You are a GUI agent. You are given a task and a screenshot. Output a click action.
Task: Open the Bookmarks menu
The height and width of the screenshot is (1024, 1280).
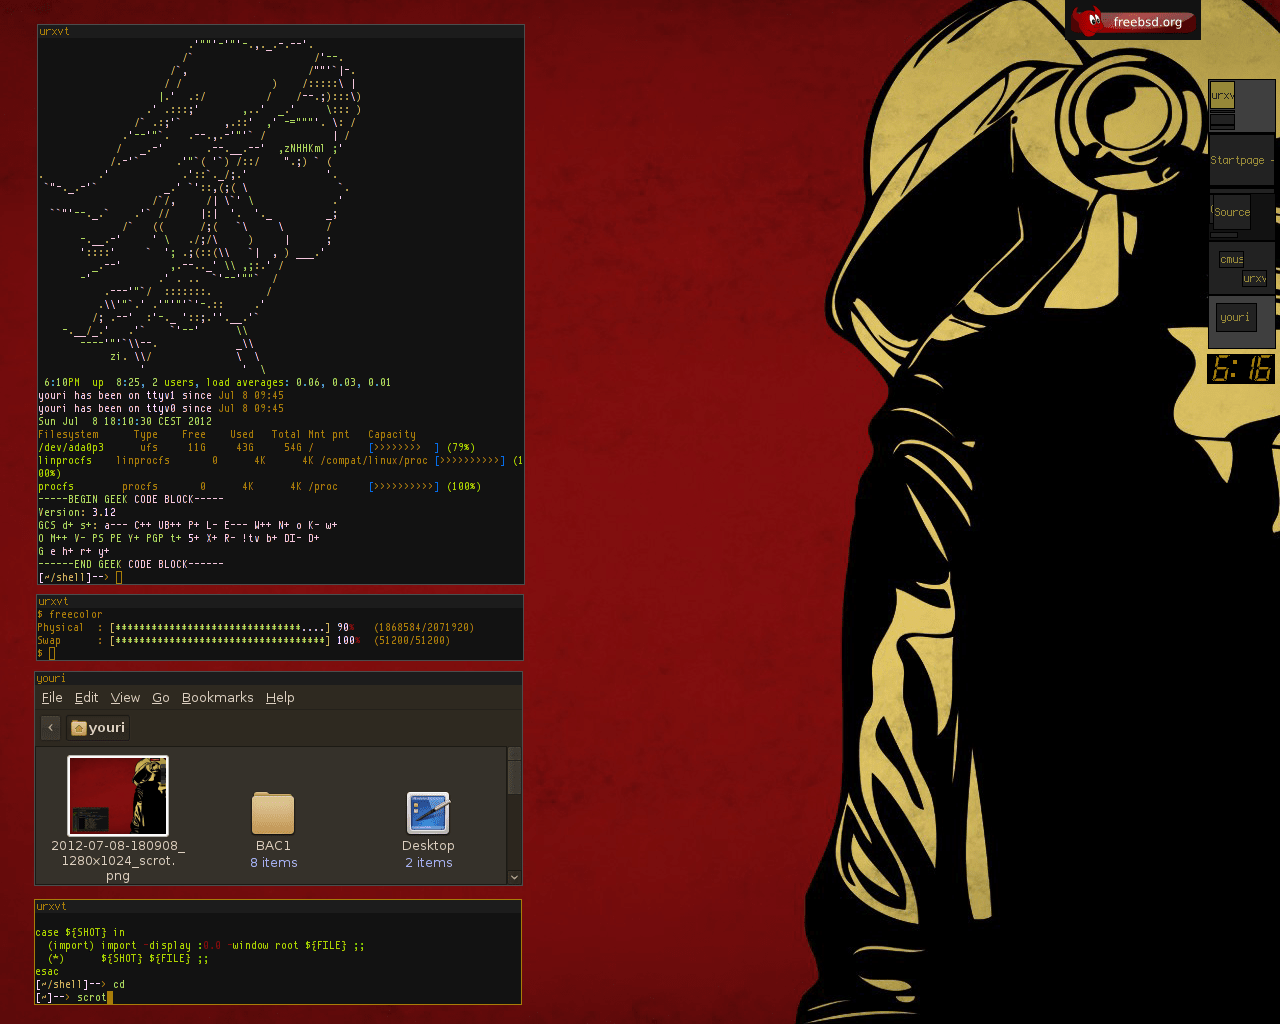click(218, 698)
